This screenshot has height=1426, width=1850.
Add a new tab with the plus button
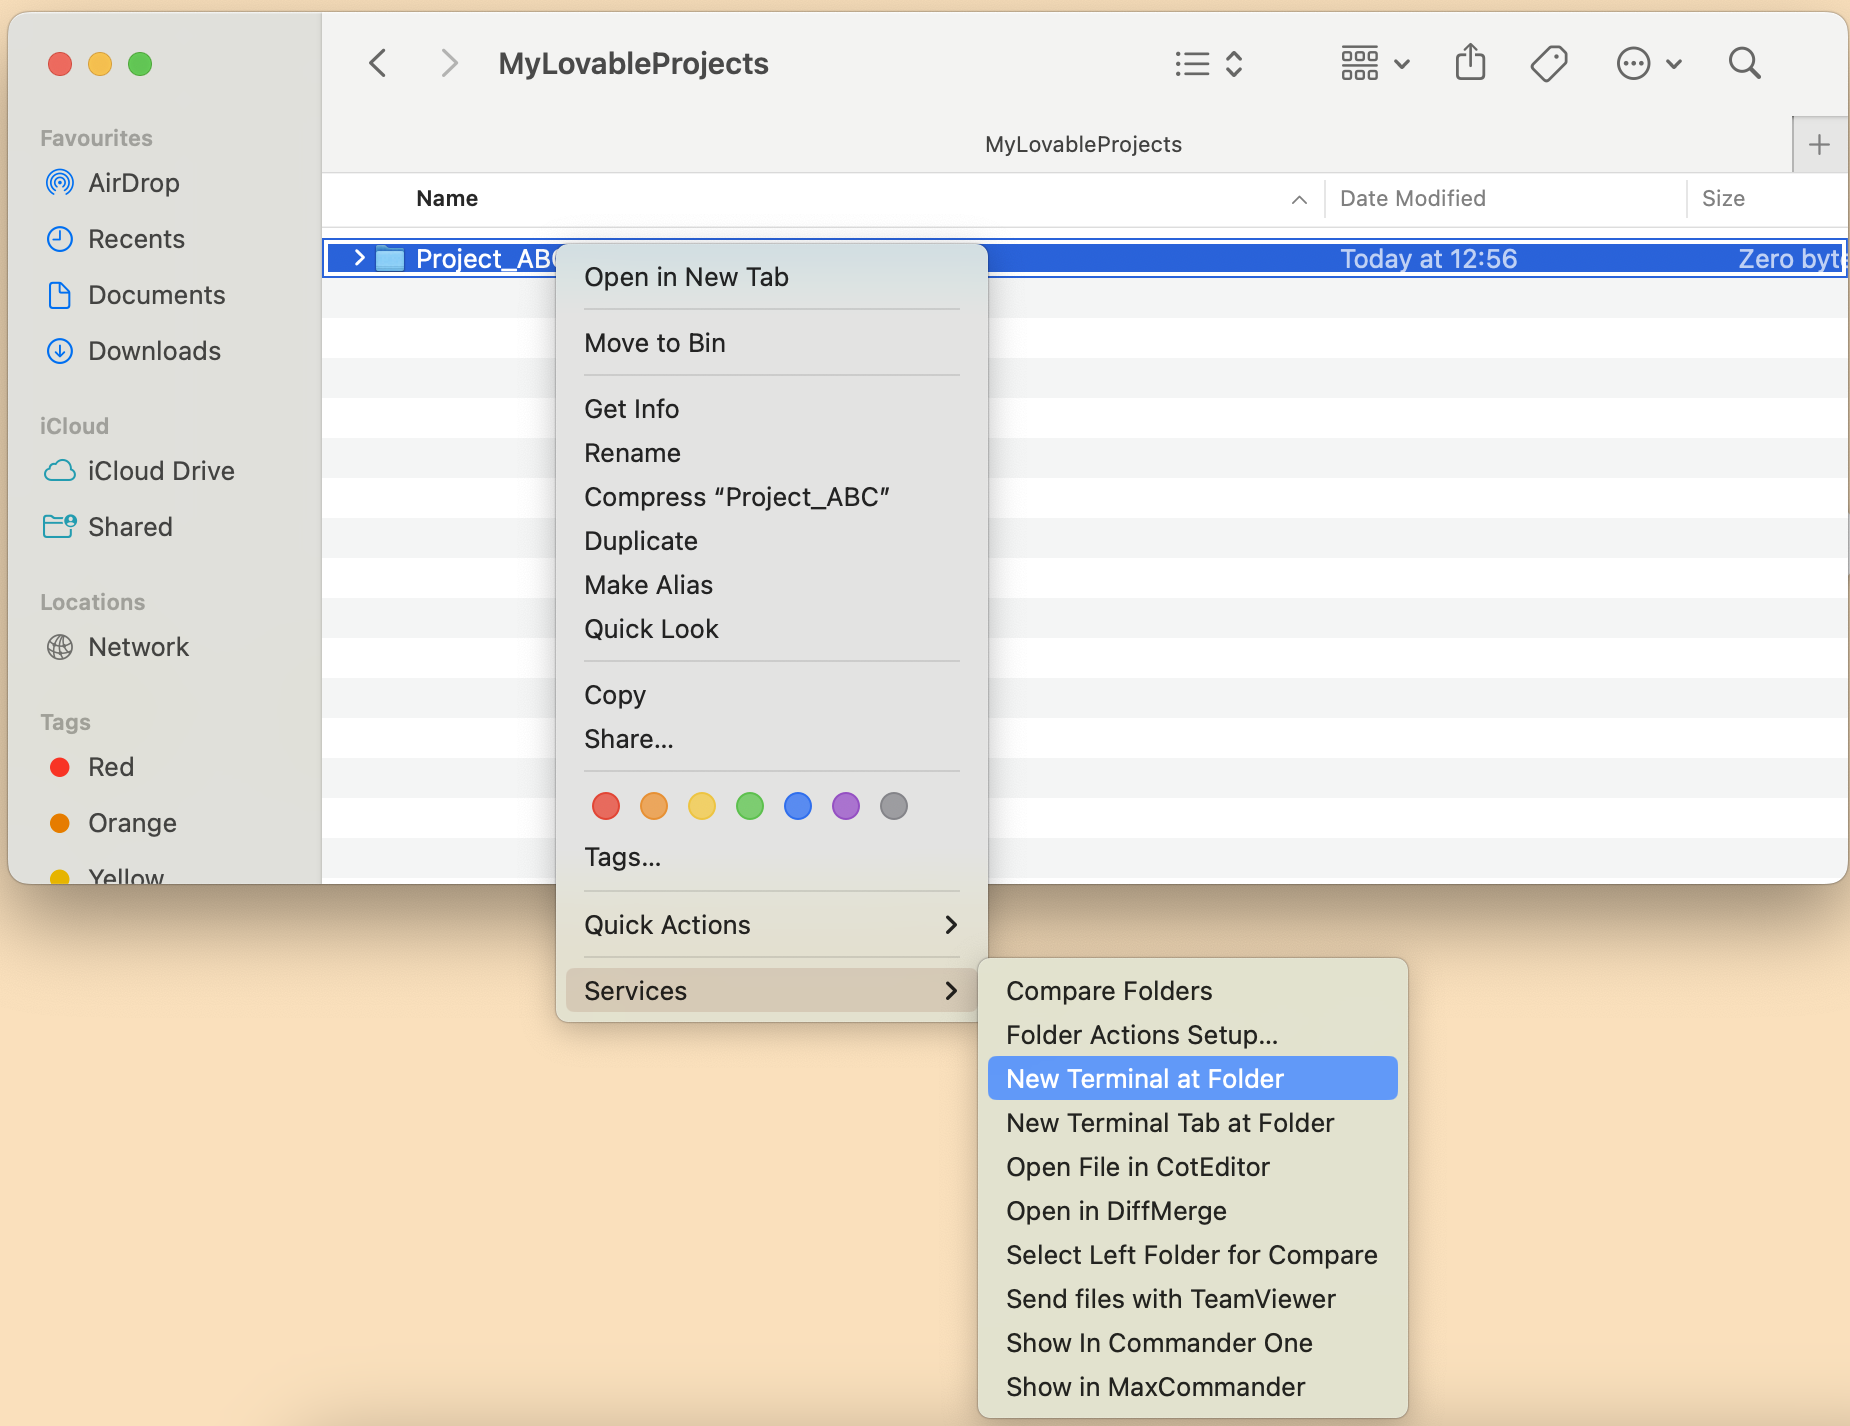(x=1818, y=143)
